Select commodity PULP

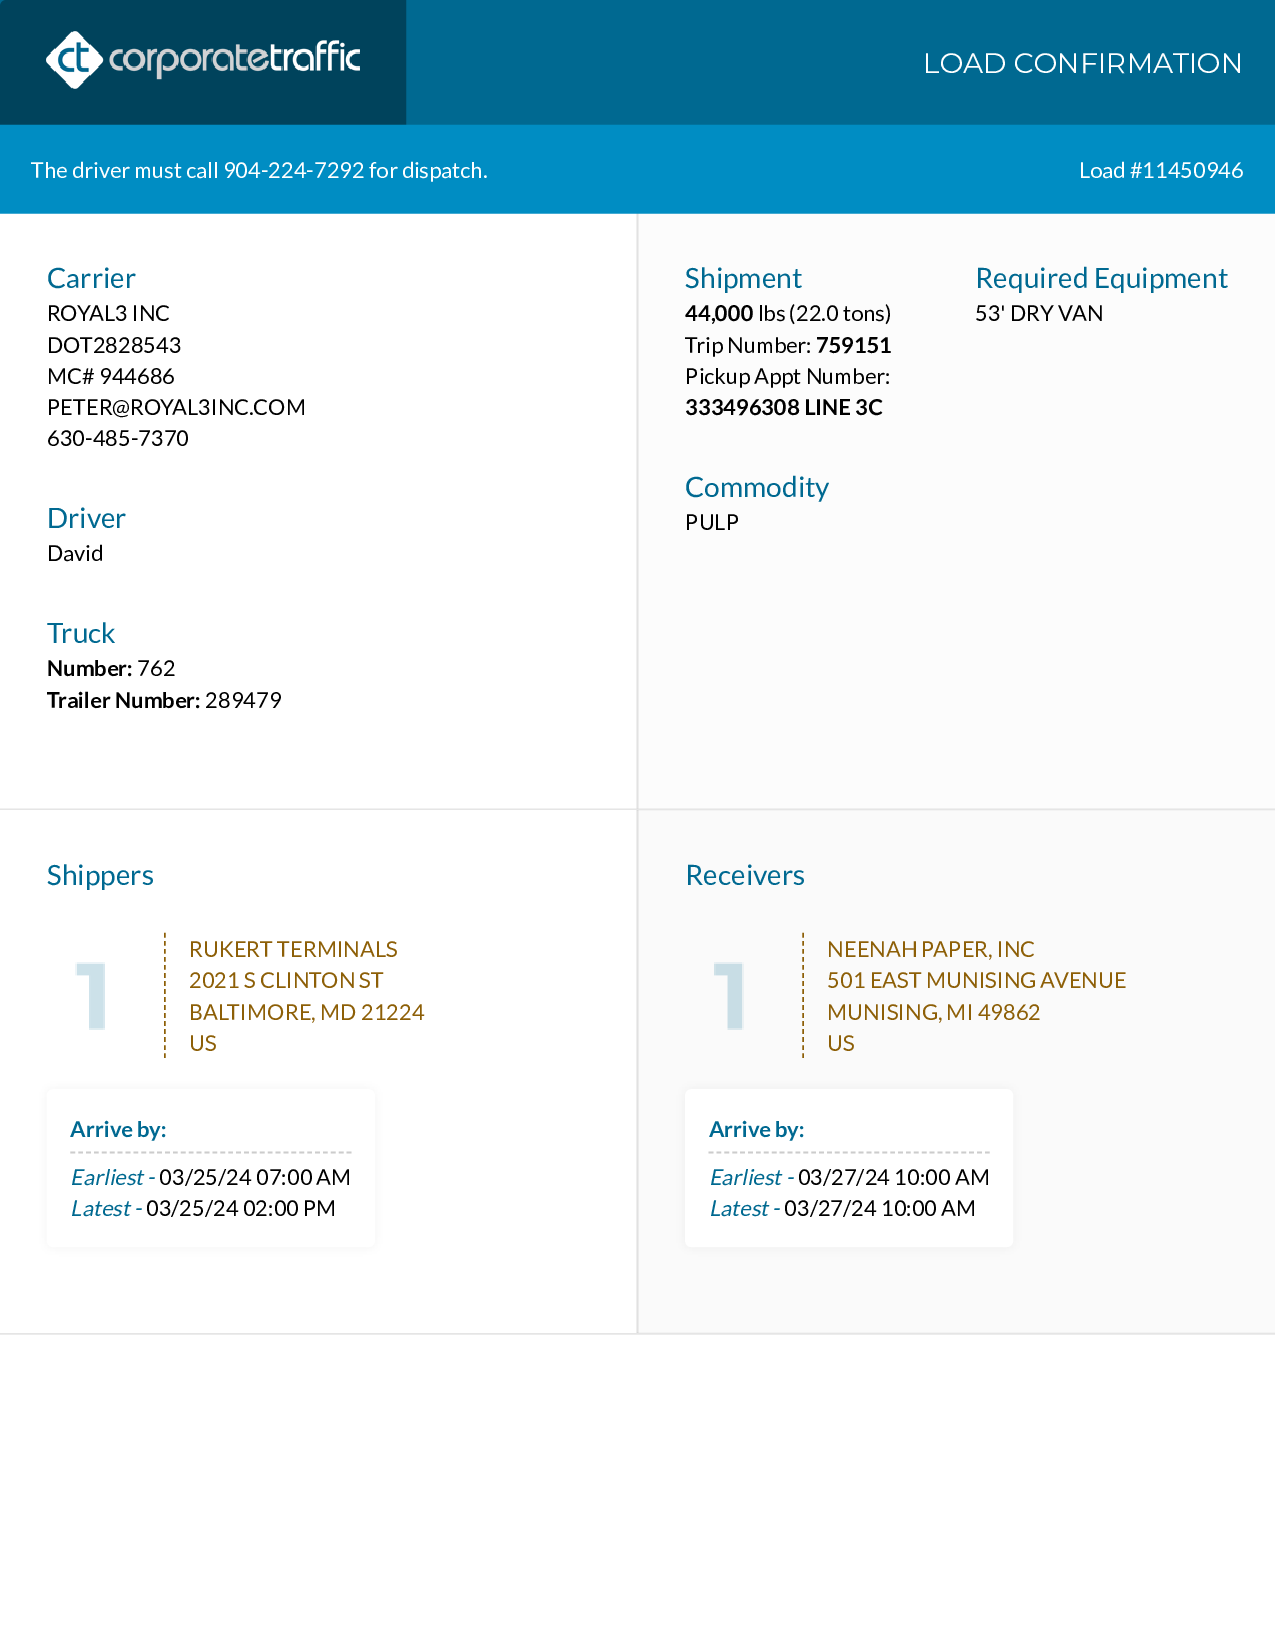[712, 522]
